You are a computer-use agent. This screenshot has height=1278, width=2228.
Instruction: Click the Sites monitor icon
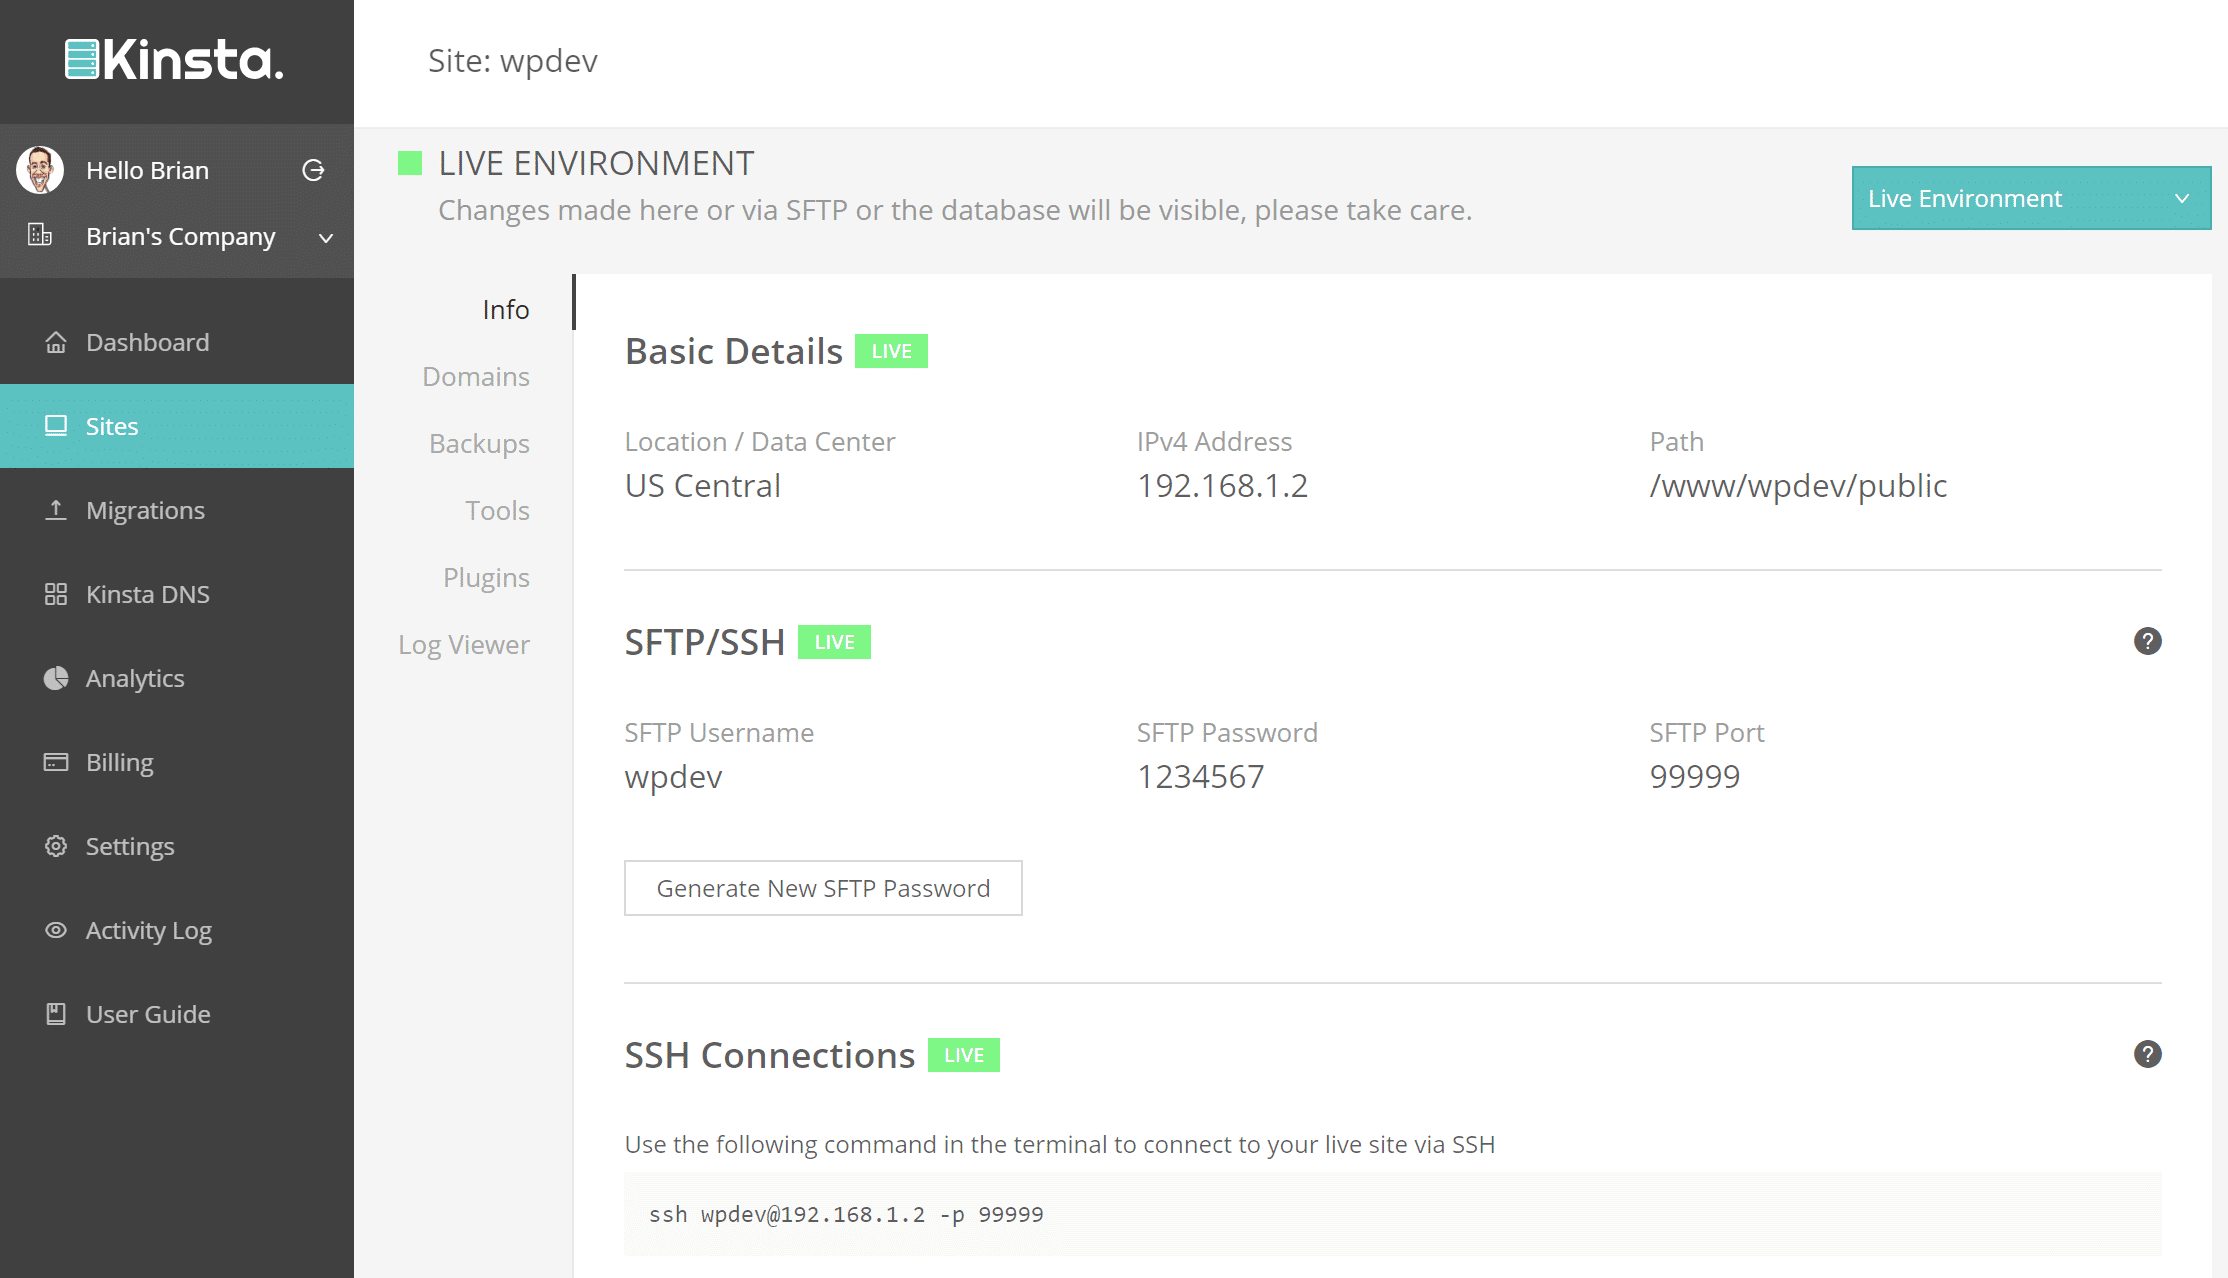(56, 426)
